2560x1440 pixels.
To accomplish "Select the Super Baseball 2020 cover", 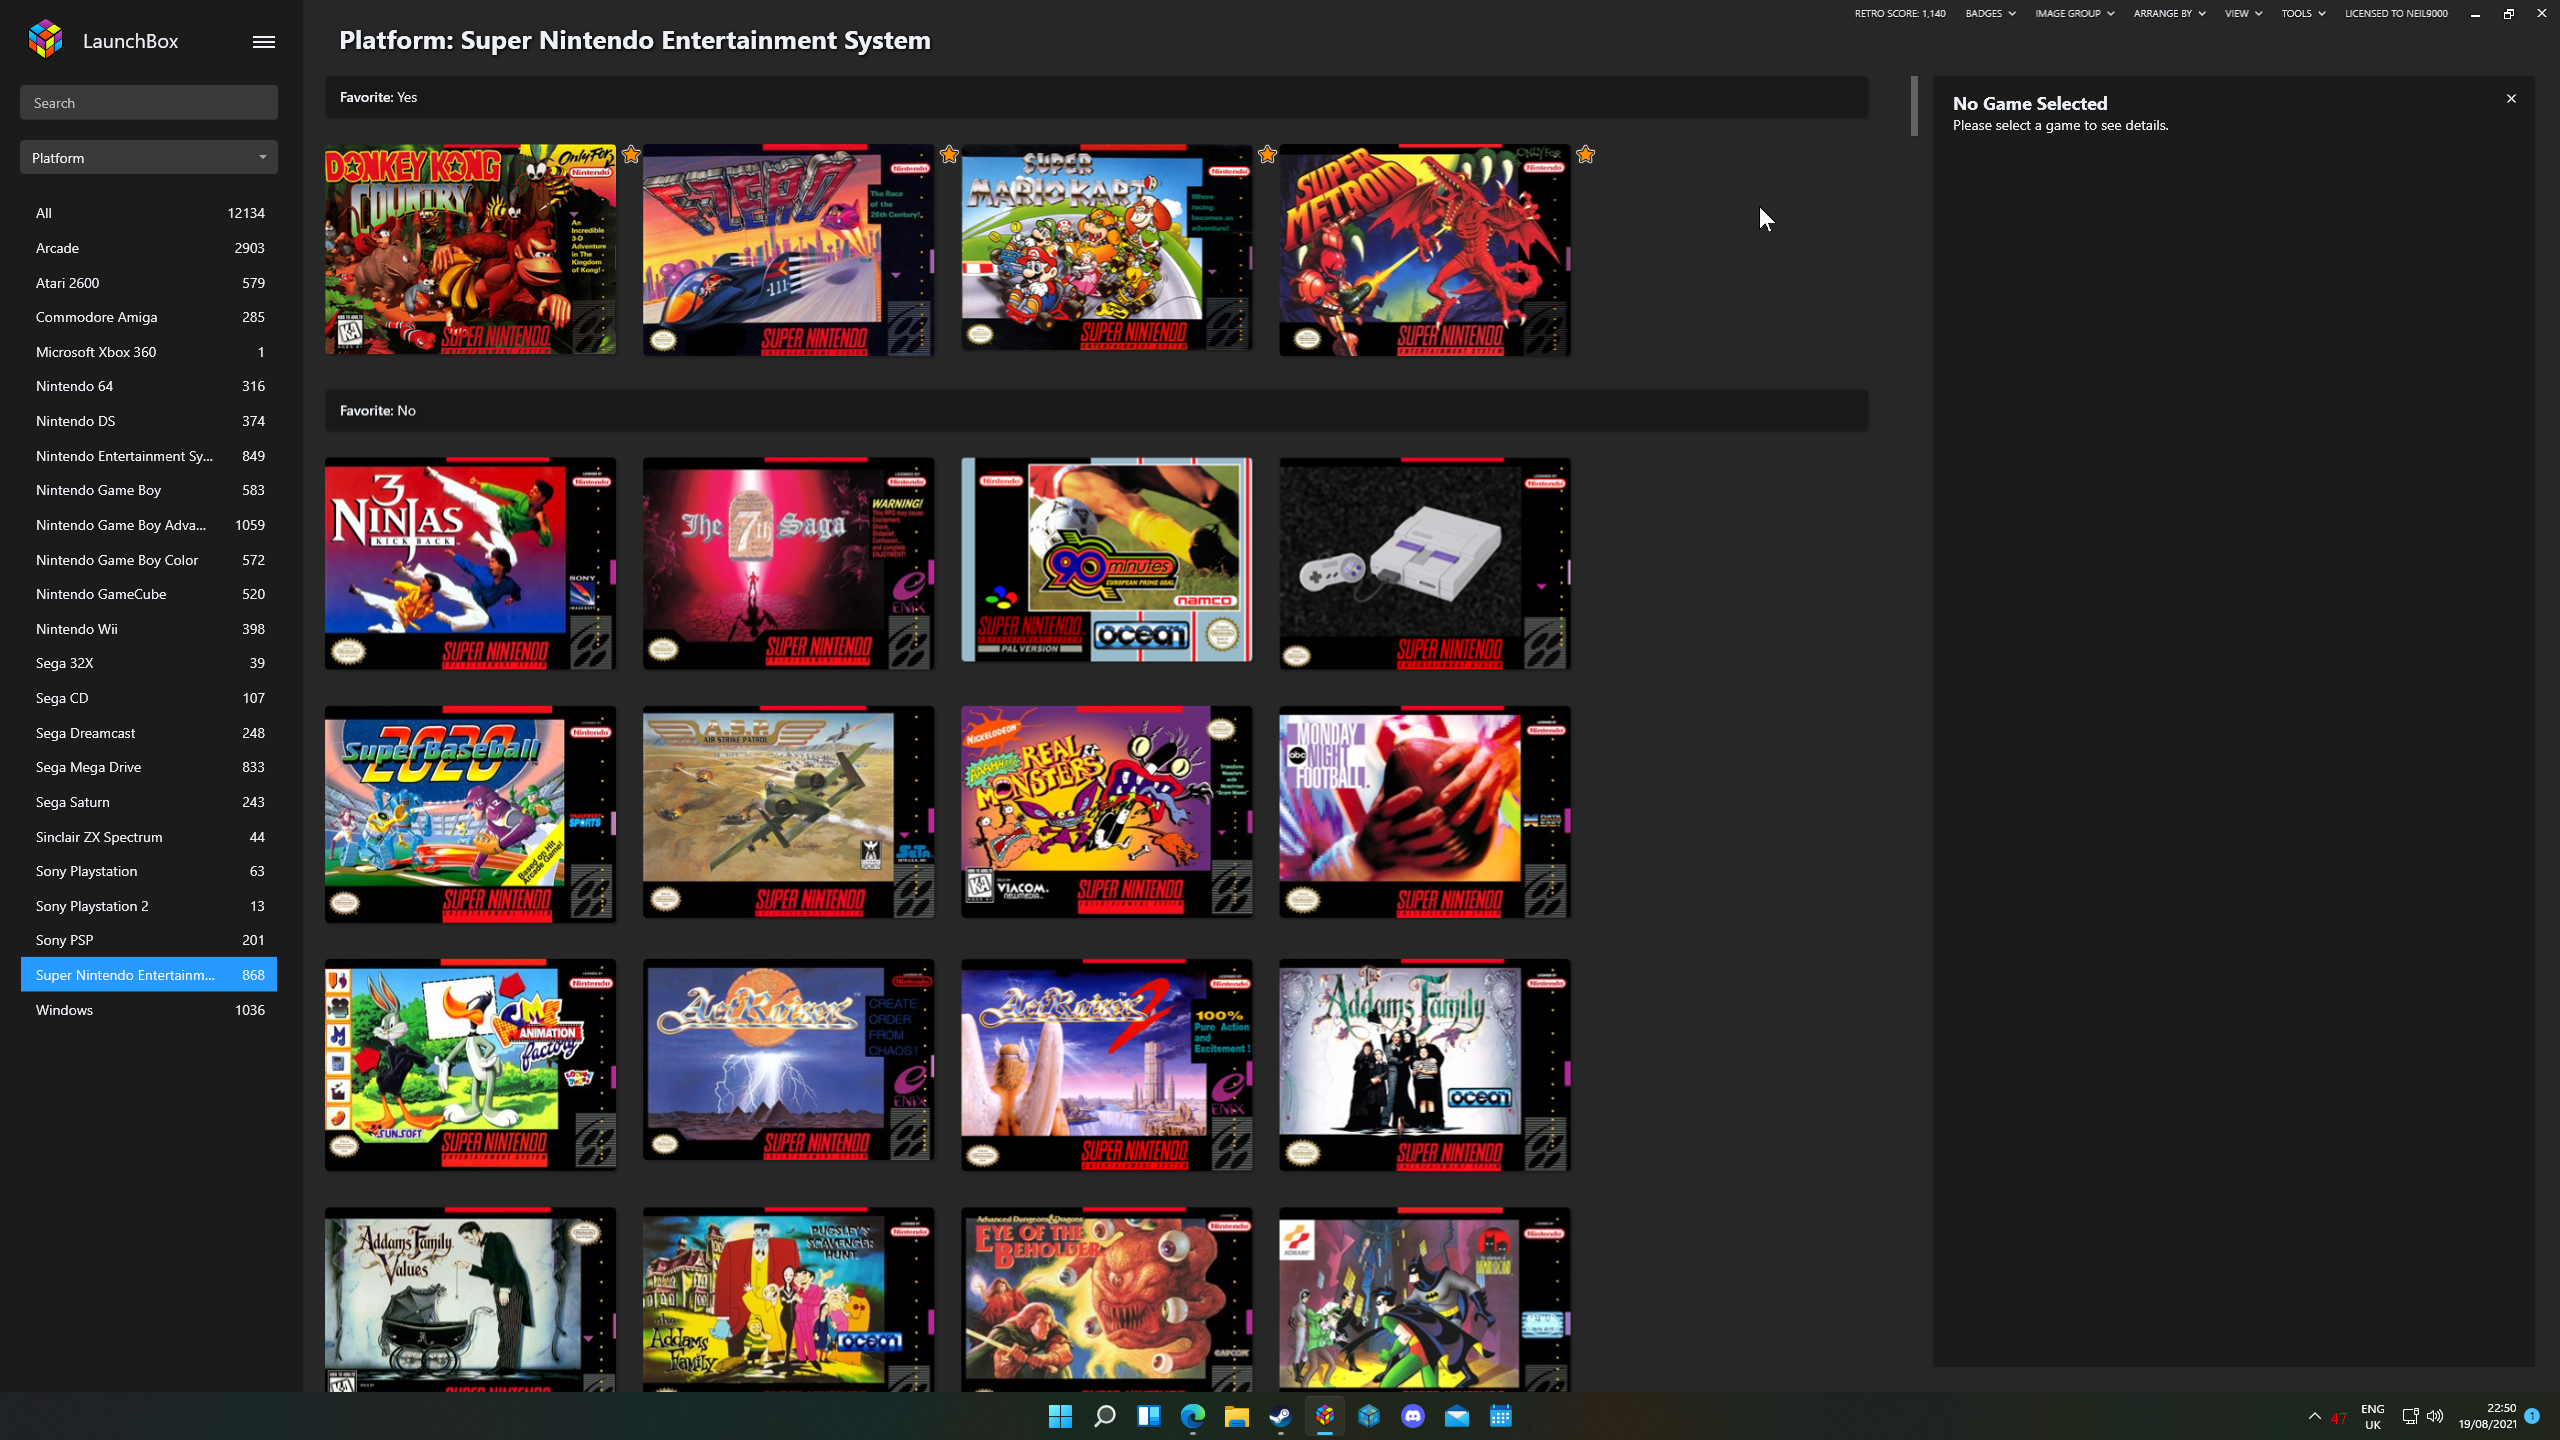I will coord(470,814).
